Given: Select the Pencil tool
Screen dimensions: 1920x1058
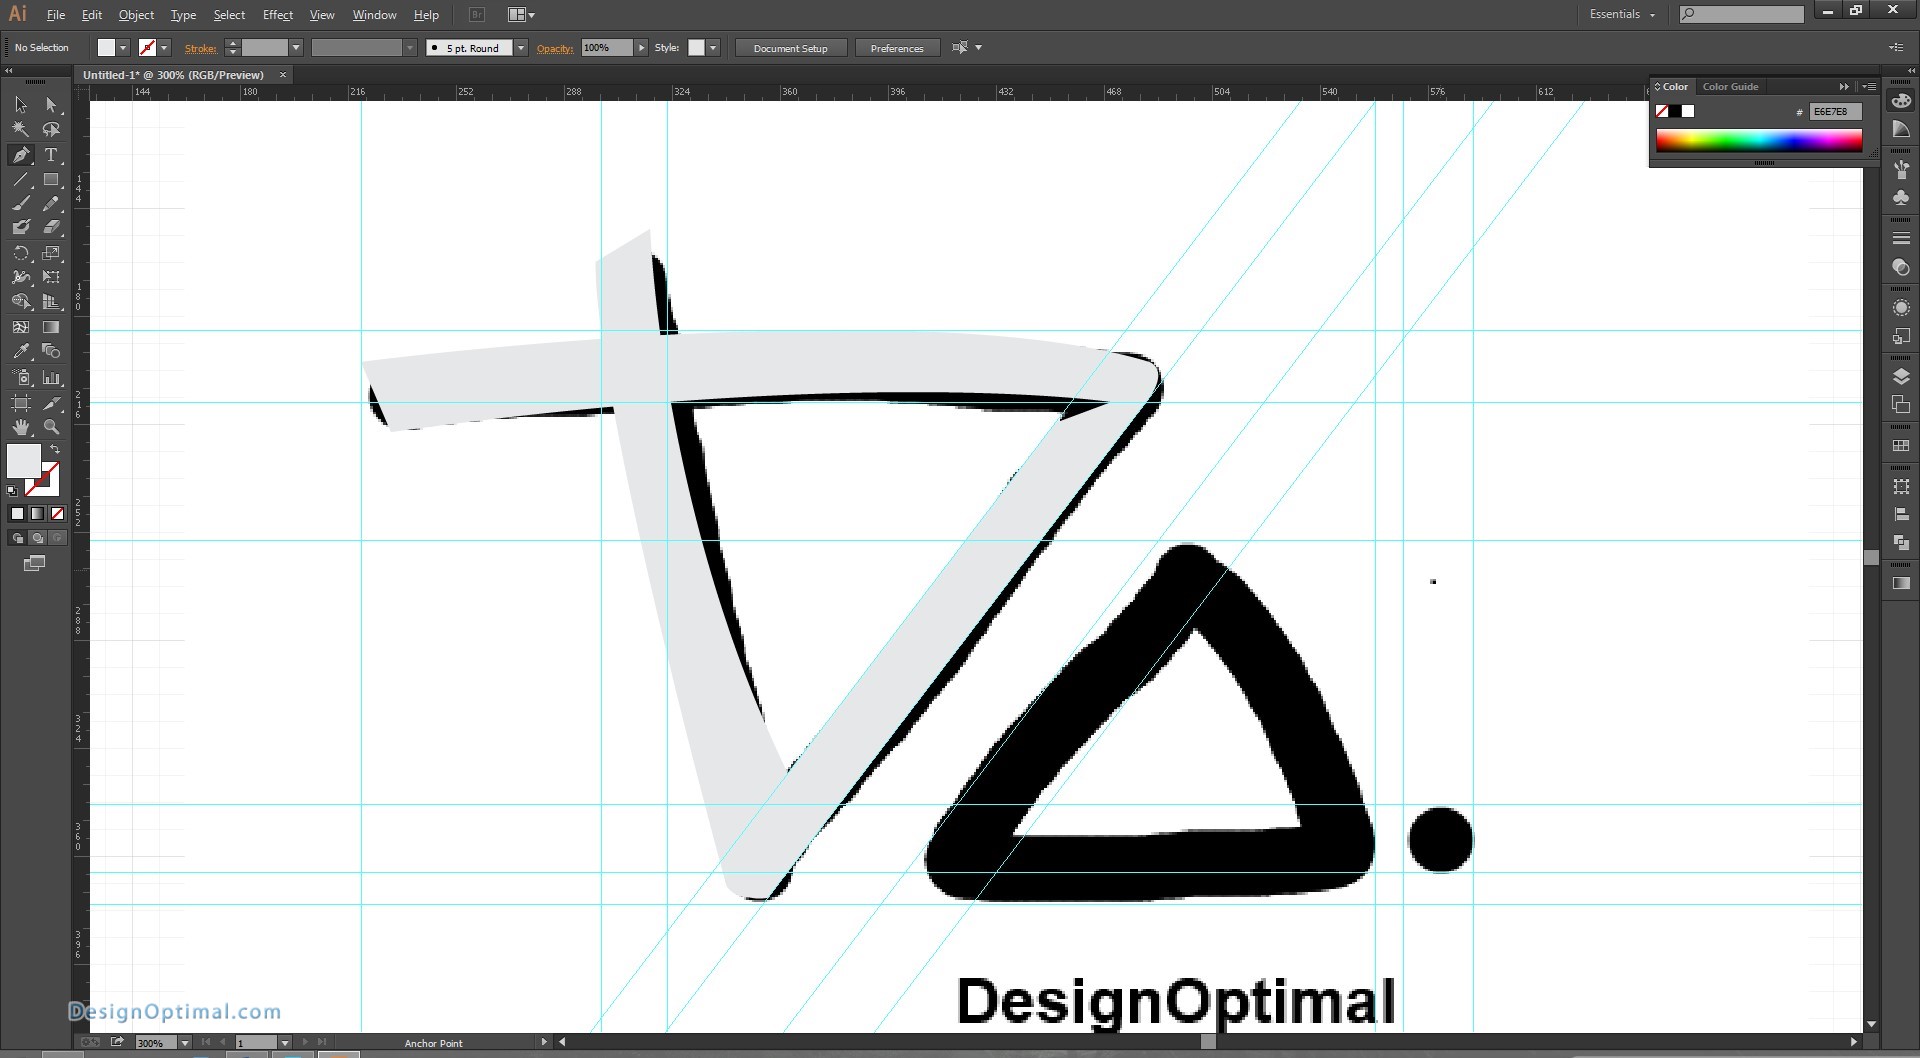Looking at the screenshot, I should coord(52,203).
